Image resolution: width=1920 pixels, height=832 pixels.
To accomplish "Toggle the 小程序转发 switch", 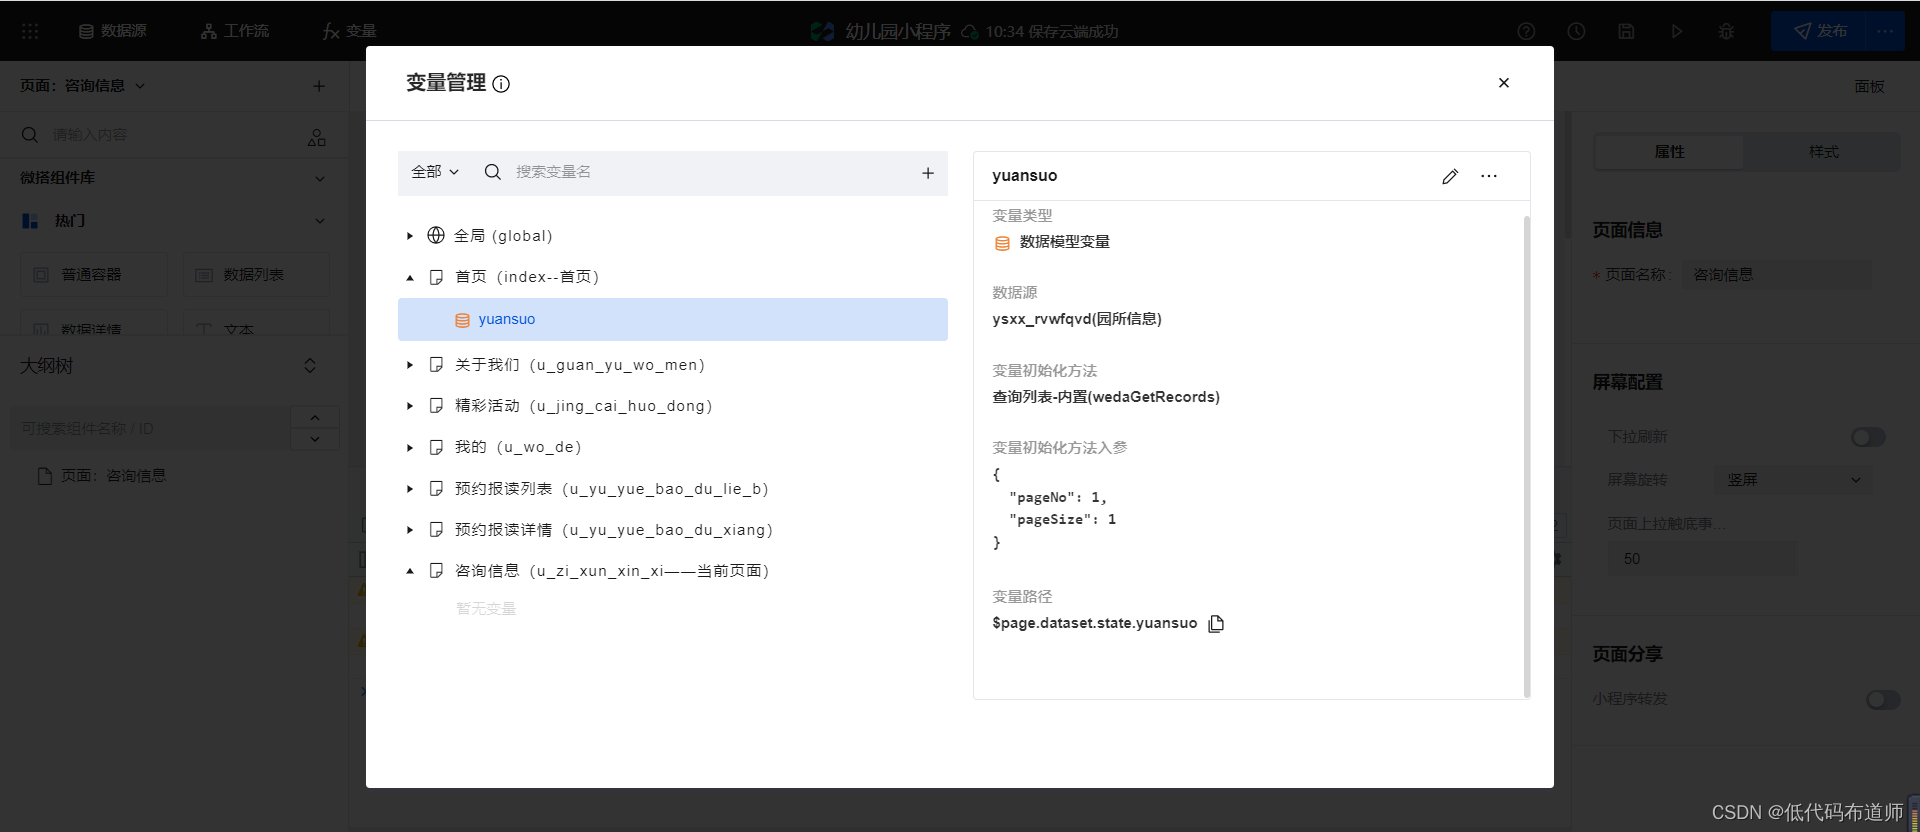I will (x=1883, y=700).
